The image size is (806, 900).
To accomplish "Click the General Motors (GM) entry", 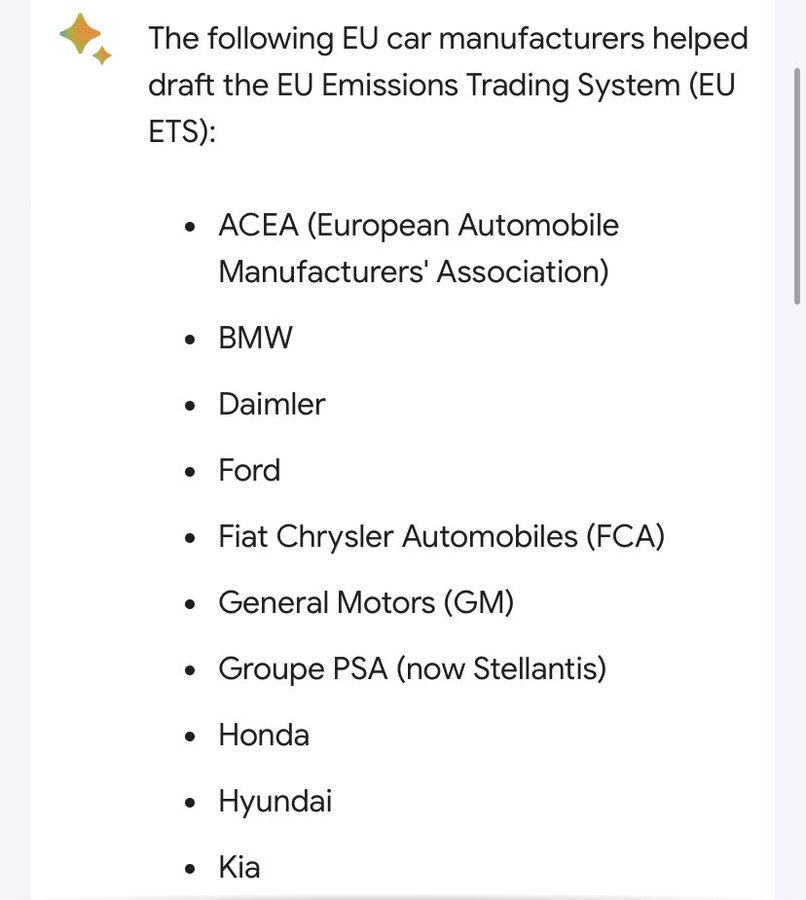I will [366, 603].
